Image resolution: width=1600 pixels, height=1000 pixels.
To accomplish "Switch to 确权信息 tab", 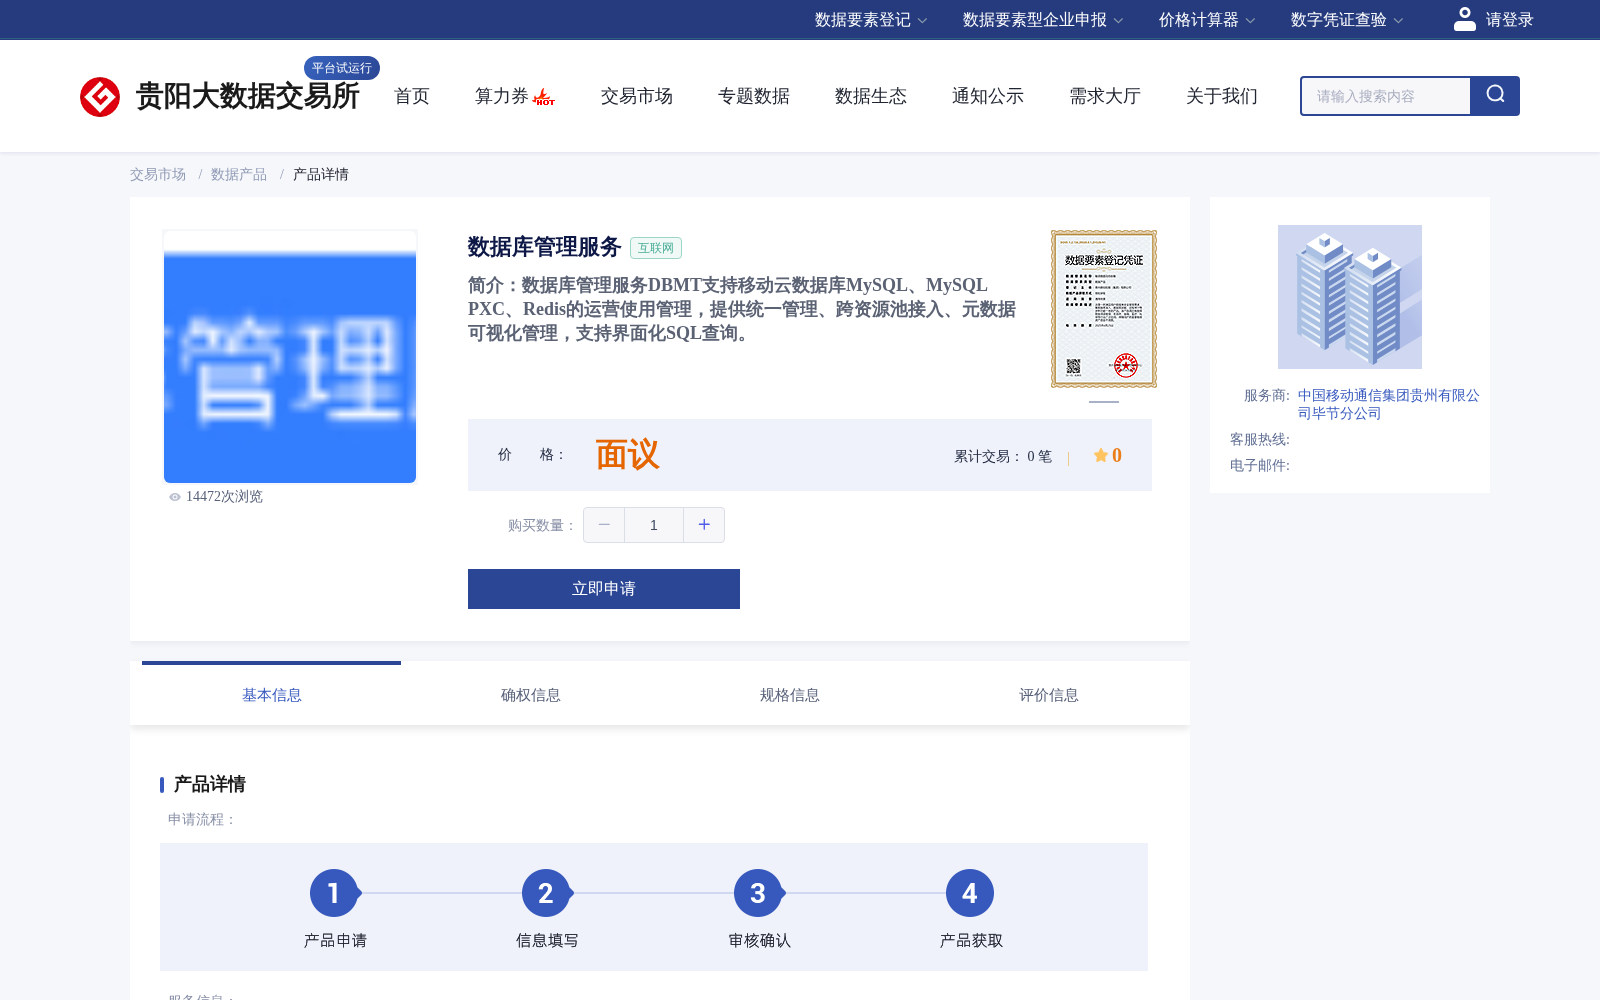I will pos(531,695).
